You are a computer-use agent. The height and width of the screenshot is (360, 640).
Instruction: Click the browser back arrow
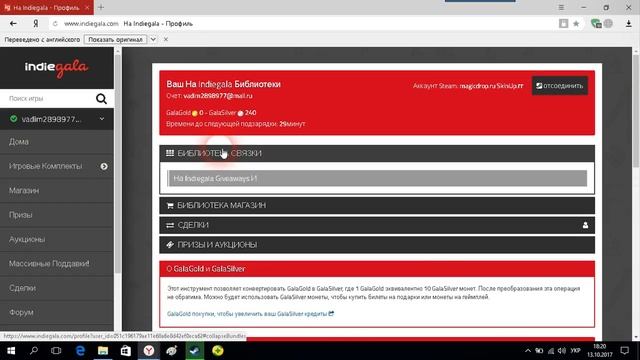tap(13, 24)
